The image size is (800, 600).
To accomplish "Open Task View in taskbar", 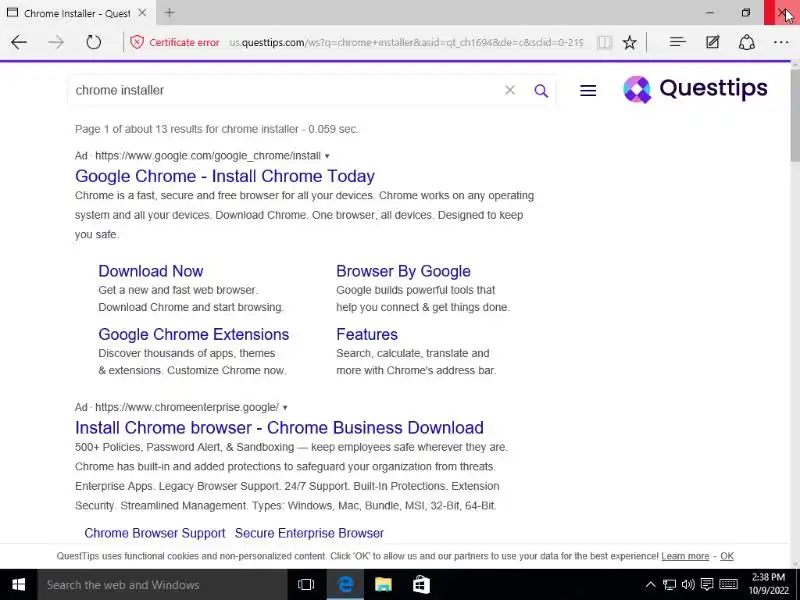I will pos(306,585).
